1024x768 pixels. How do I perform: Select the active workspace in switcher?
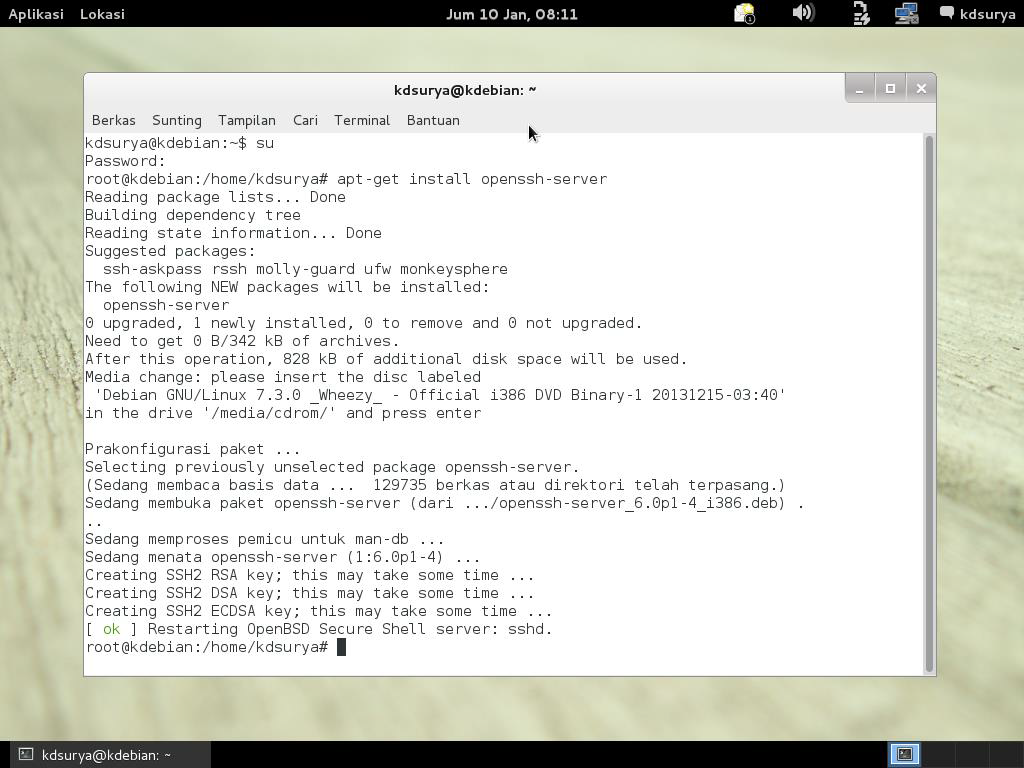[x=904, y=754]
